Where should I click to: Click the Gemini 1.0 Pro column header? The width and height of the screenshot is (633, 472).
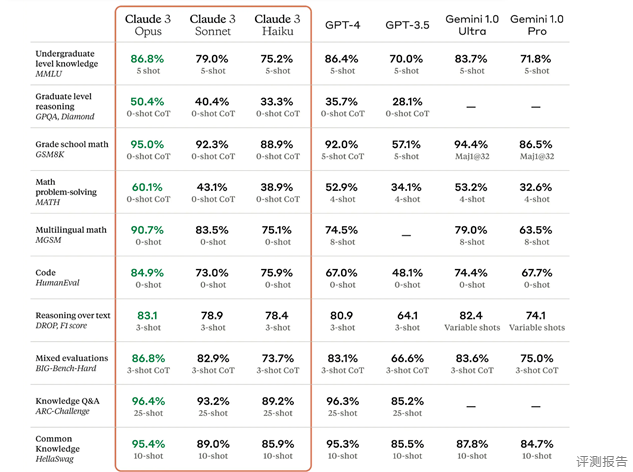537,25
